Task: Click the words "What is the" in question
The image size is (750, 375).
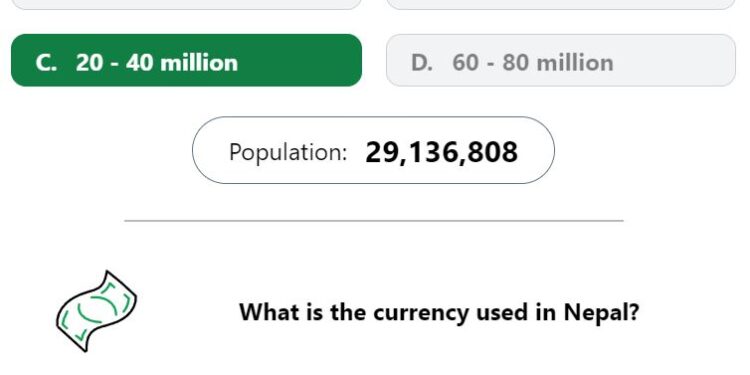Action: pos(303,312)
